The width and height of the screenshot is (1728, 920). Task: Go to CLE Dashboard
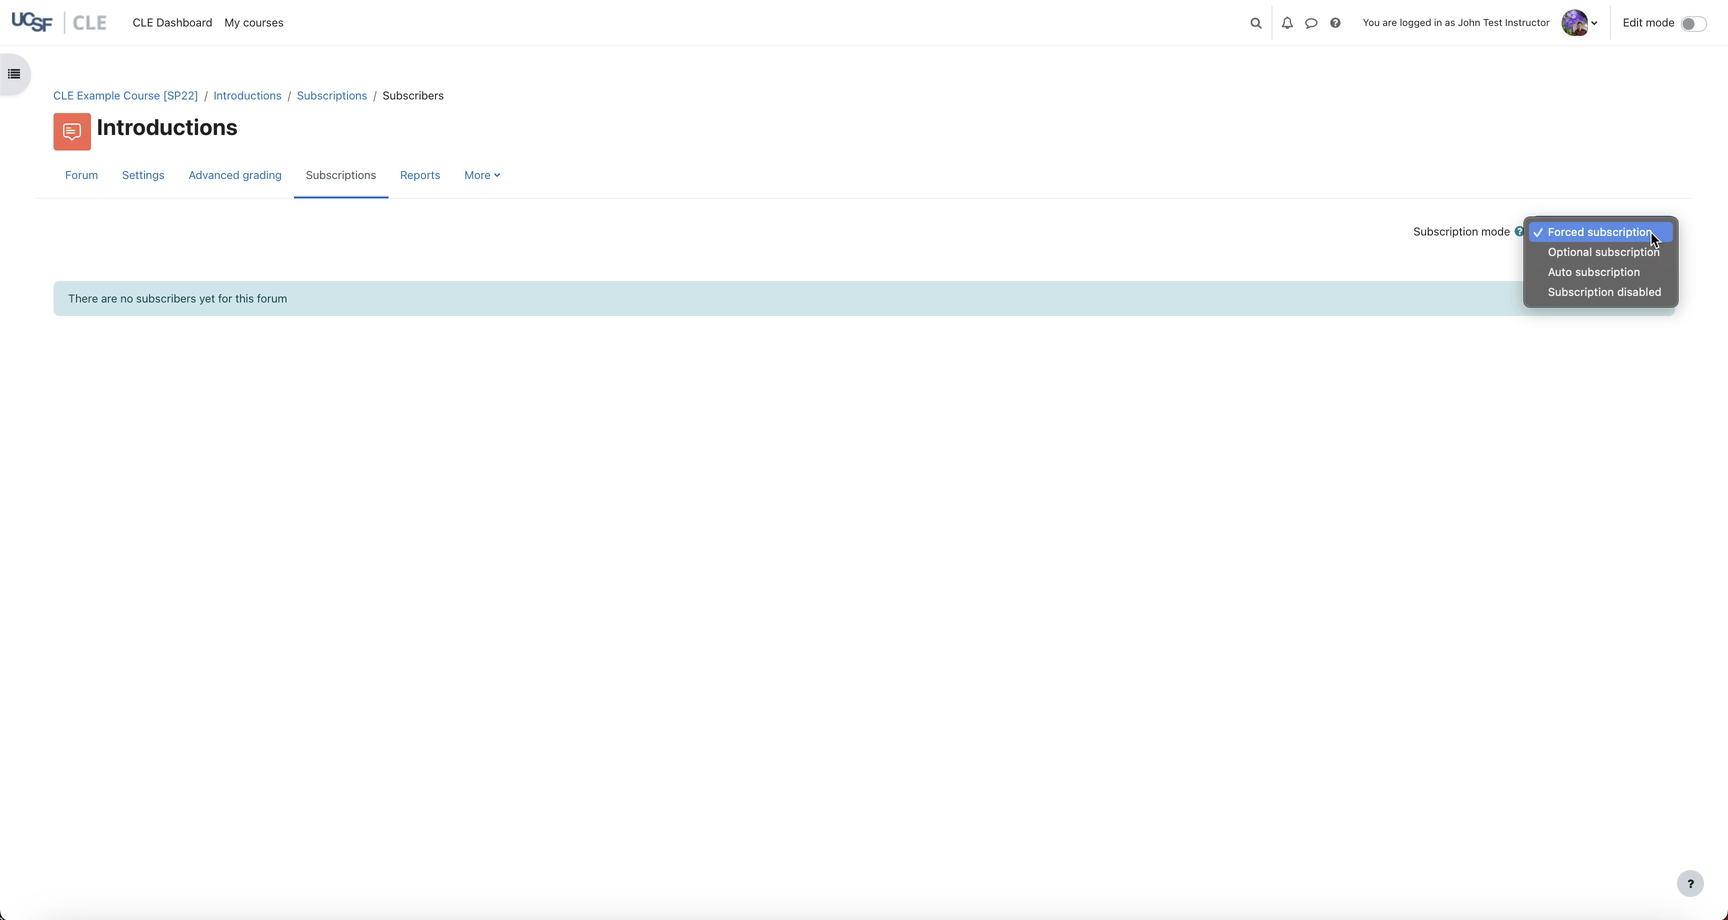coord(172,23)
